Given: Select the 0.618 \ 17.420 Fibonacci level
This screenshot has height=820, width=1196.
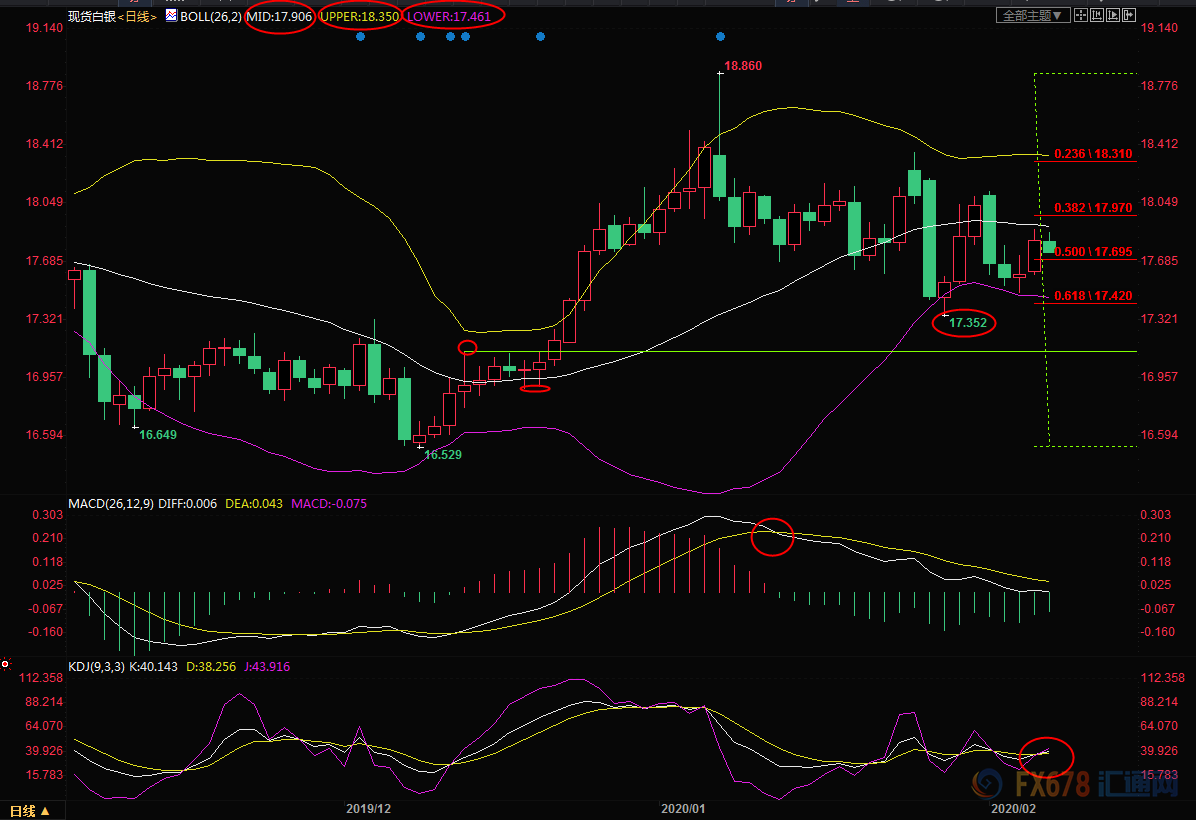Looking at the screenshot, I should pos(1093,296).
